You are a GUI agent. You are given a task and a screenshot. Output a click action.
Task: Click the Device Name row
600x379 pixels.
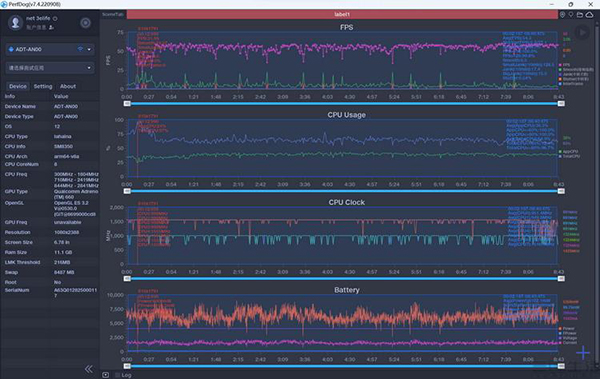coord(50,106)
